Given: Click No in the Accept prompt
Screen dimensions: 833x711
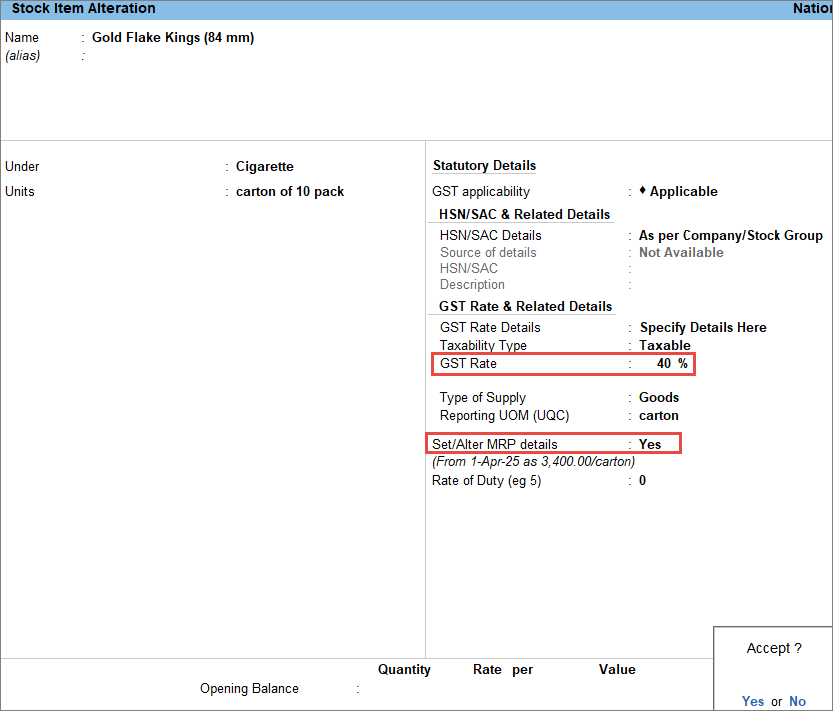Looking at the screenshot, I should point(797,701).
